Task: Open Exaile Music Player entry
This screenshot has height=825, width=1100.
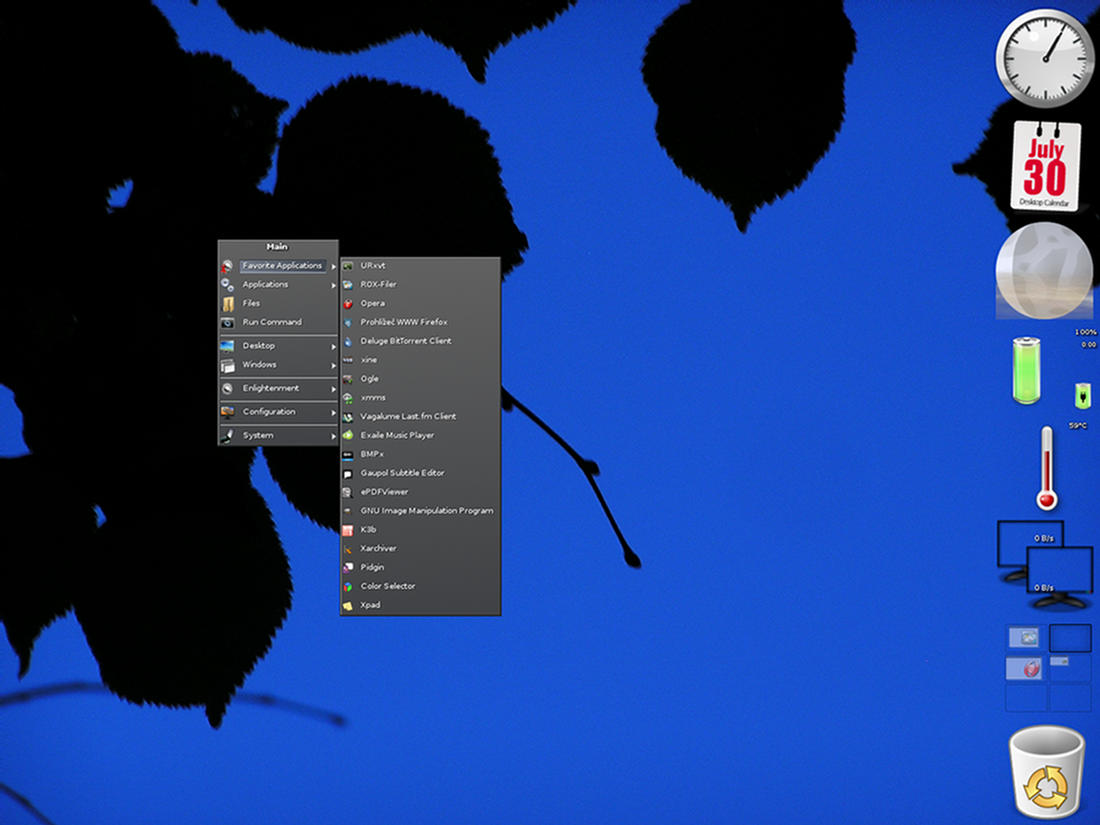Action: [397, 435]
